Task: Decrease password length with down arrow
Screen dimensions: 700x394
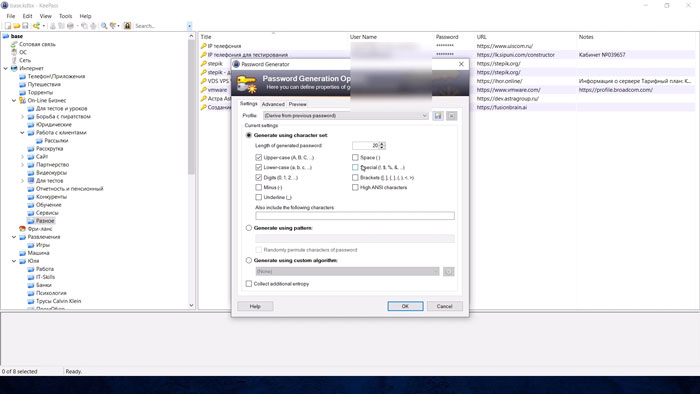Action: tap(382, 147)
